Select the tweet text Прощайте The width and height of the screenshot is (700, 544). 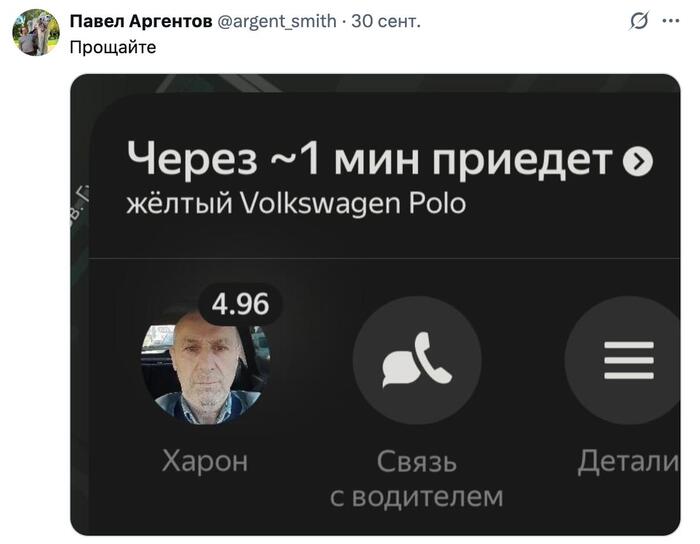coord(113,47)
